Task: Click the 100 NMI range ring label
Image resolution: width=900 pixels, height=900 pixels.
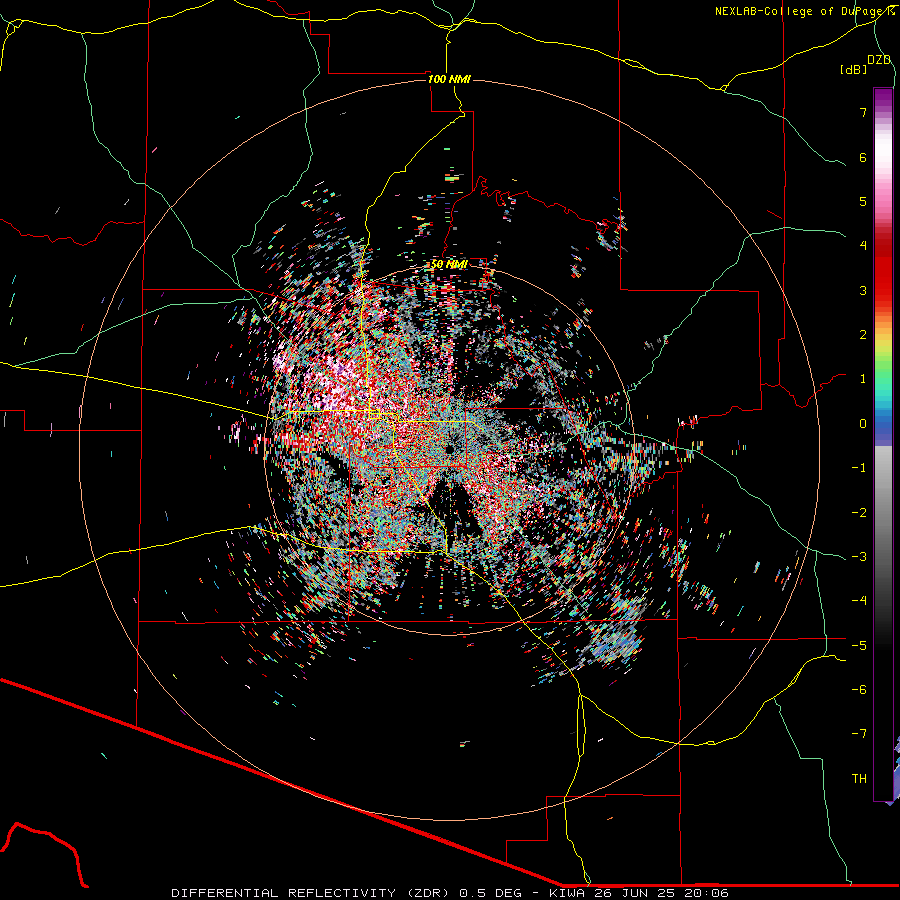Action: click(449, 79)
